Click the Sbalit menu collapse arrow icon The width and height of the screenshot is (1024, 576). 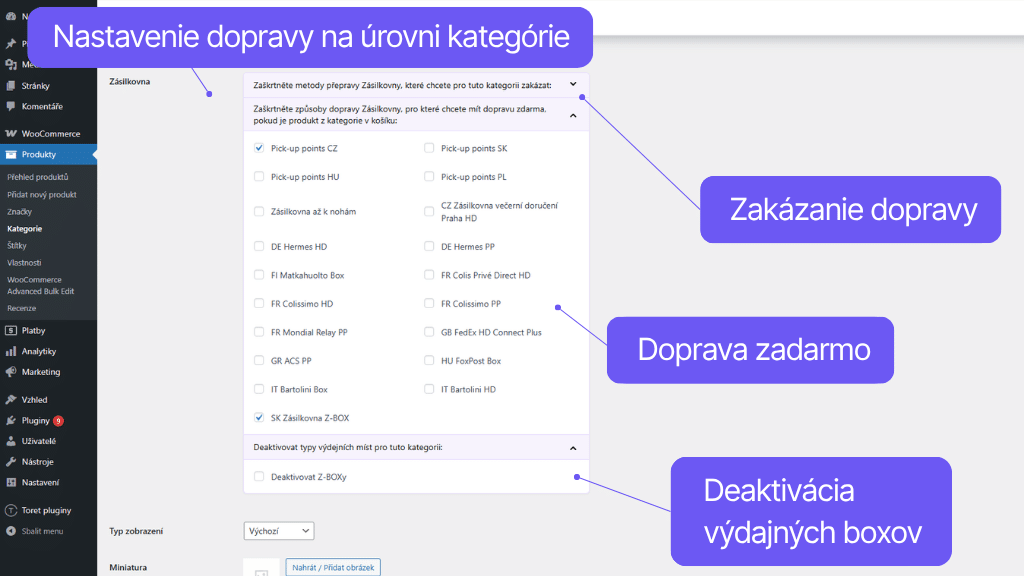click(x=10, y=531)
